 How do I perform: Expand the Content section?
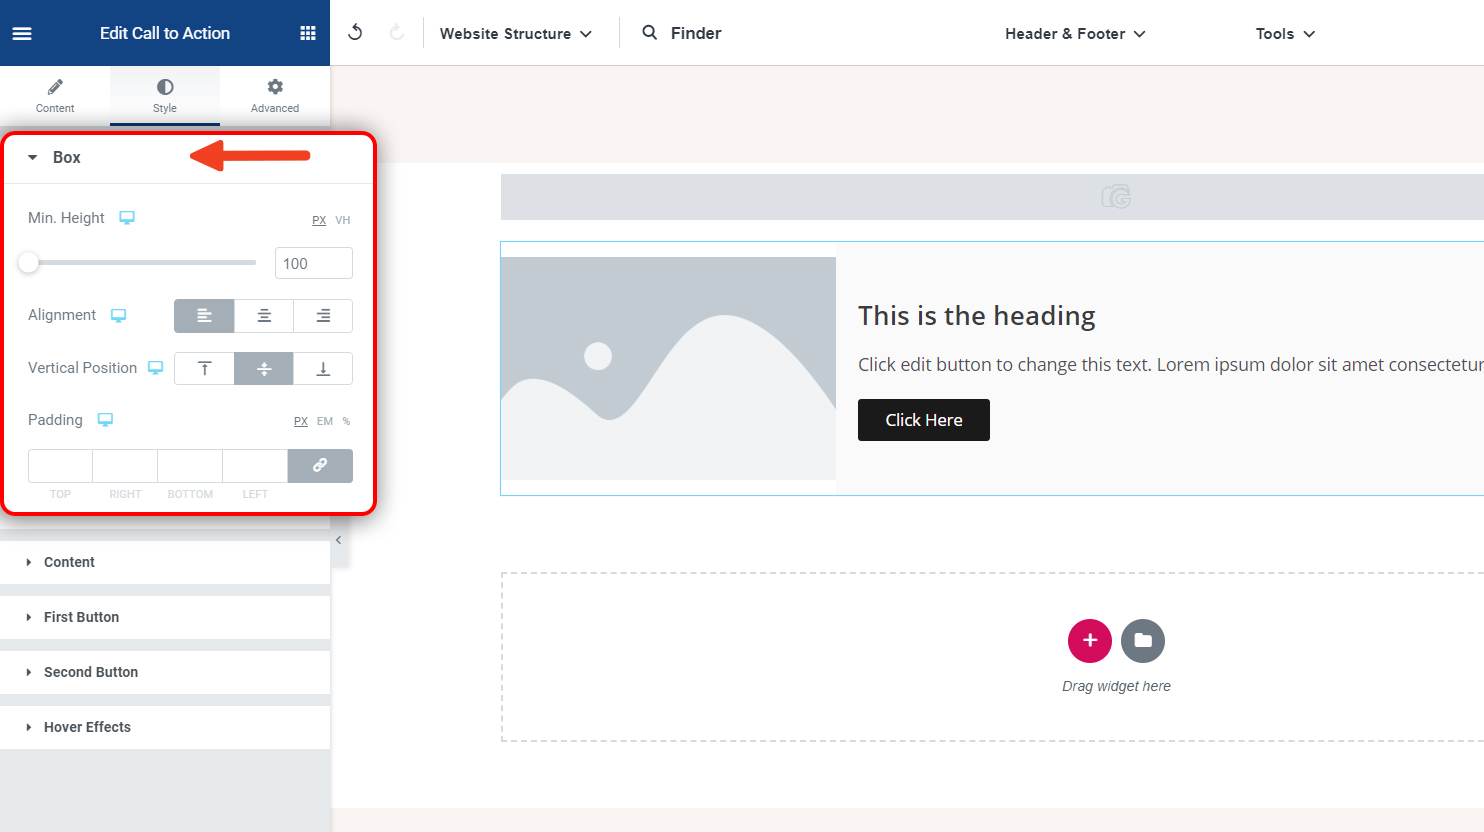[165, 562]
